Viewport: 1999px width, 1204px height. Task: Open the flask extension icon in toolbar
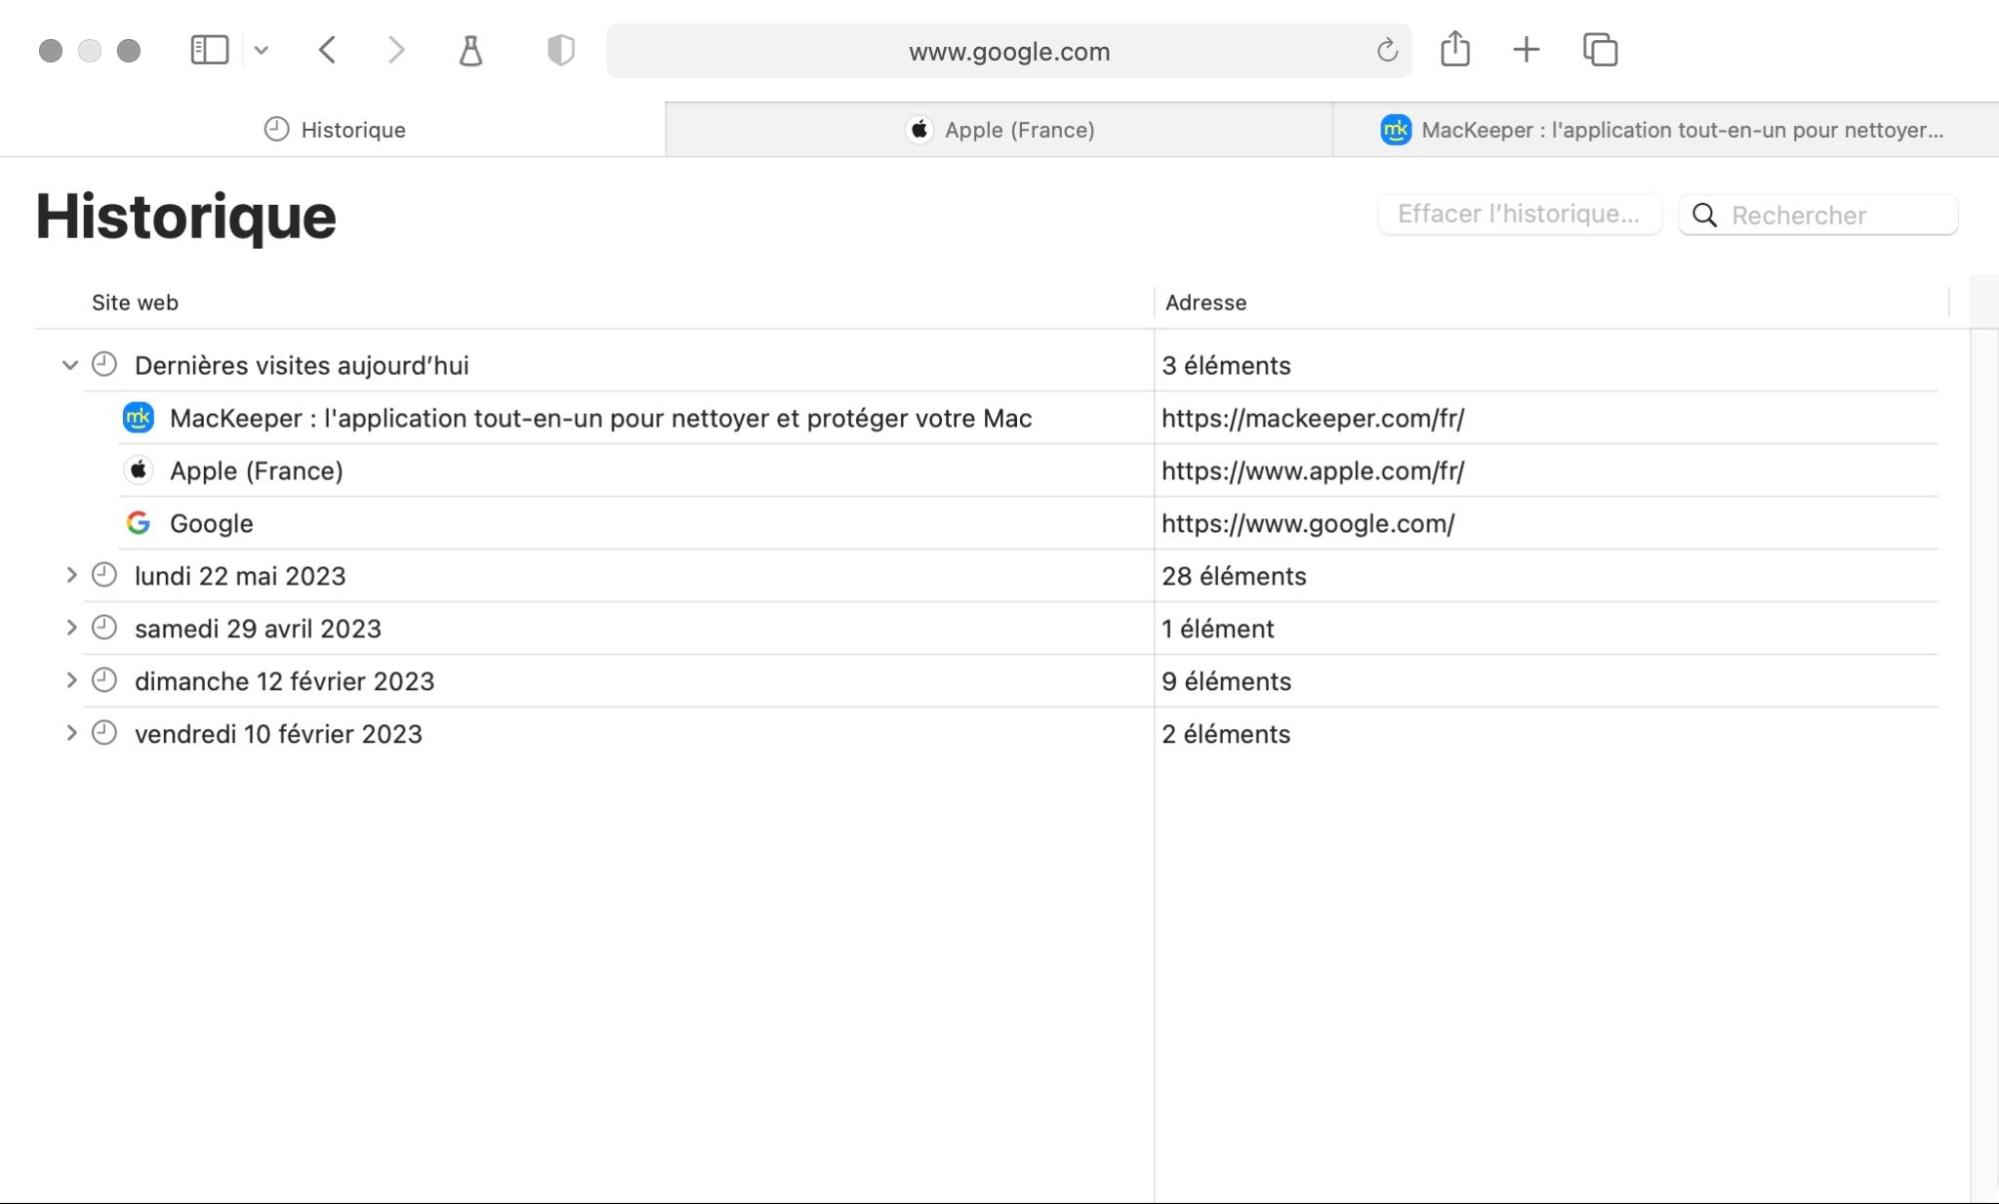(x=471, y=50)
